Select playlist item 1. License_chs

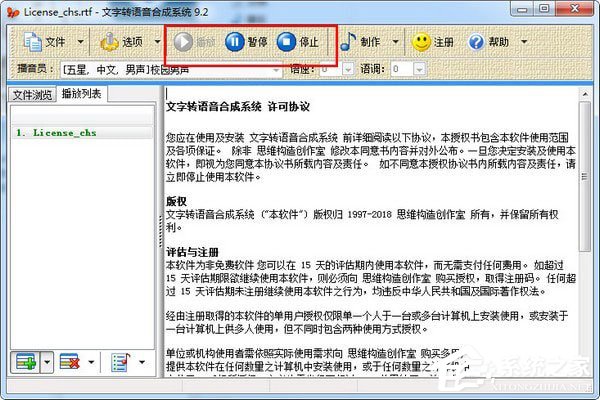tap(83, 133)
